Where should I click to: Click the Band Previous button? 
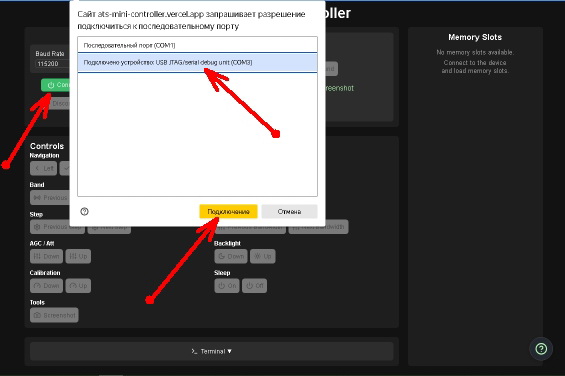[x=50, y=198]
